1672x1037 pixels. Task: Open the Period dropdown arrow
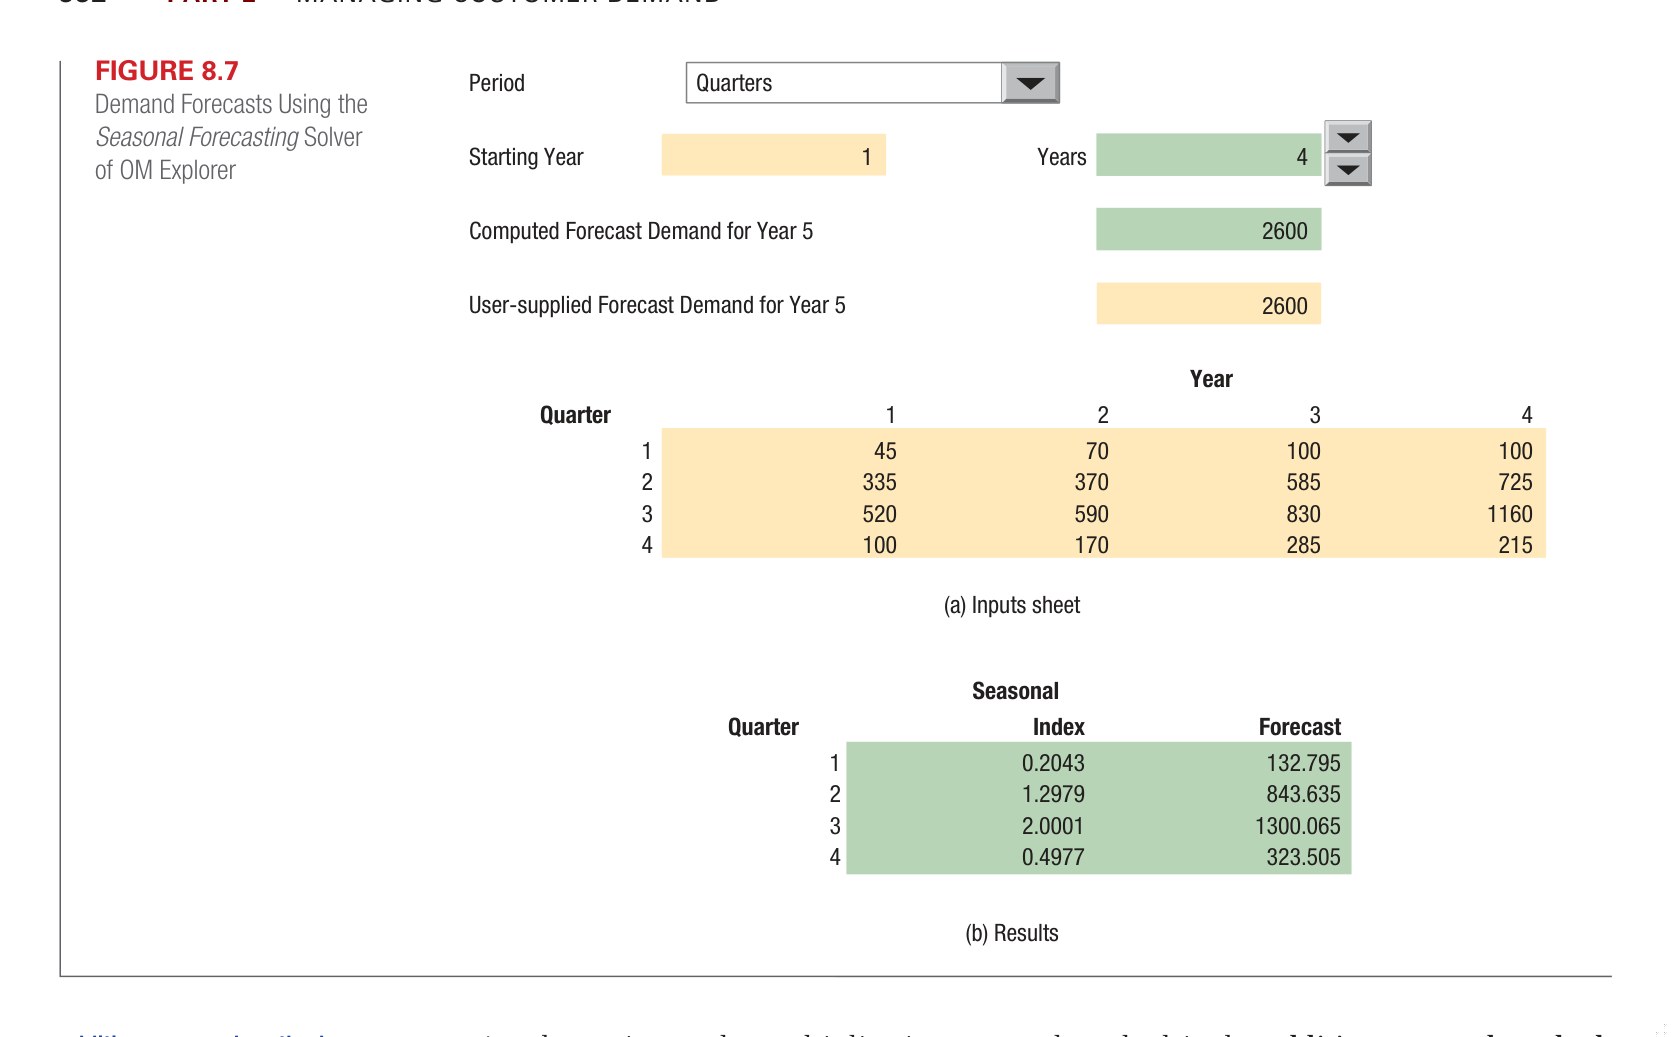click(1030, 83)
